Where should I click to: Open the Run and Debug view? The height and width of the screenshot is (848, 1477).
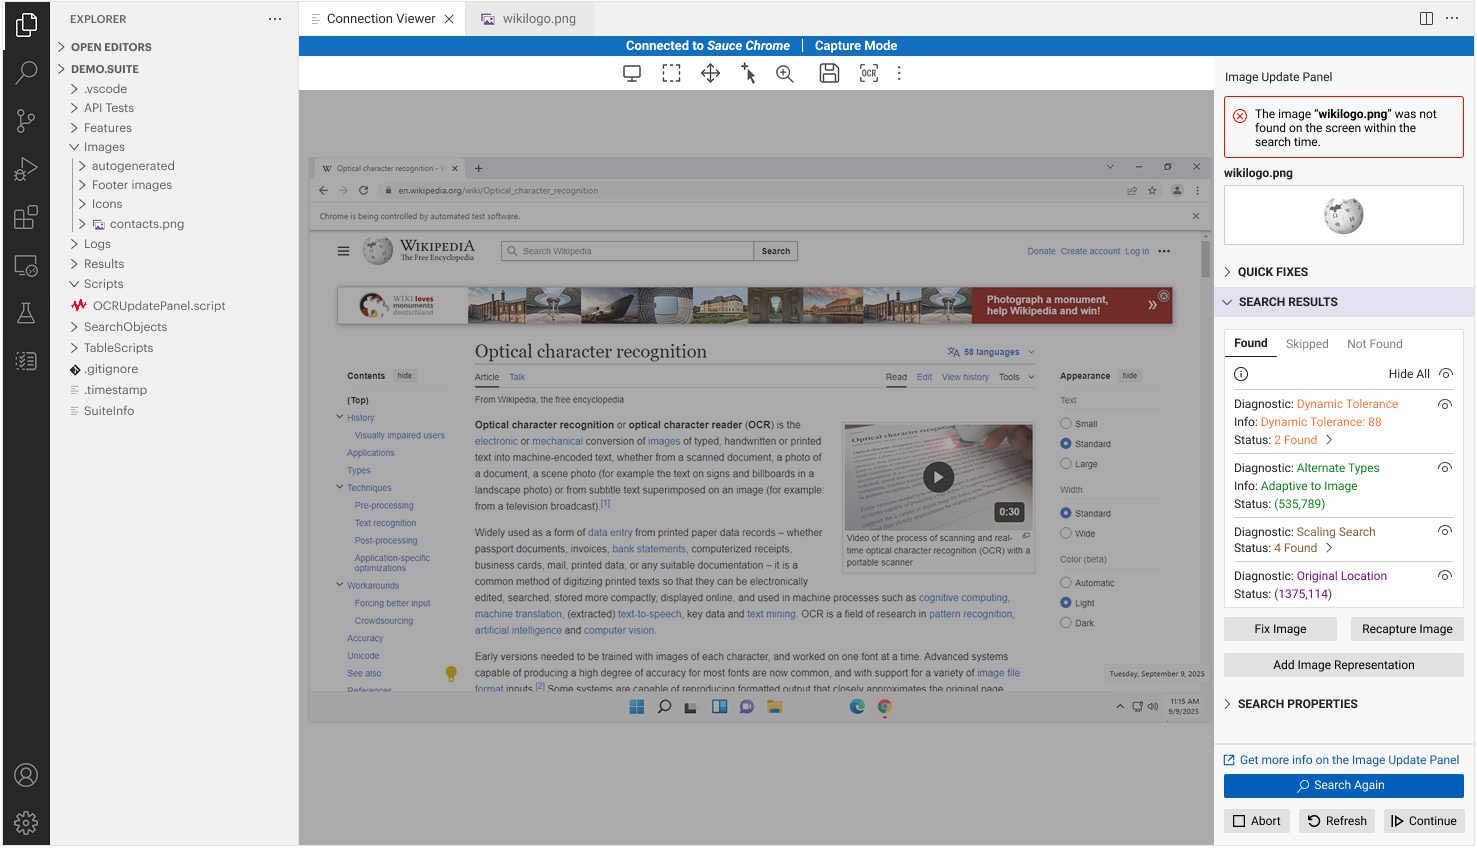coord(27,169)
